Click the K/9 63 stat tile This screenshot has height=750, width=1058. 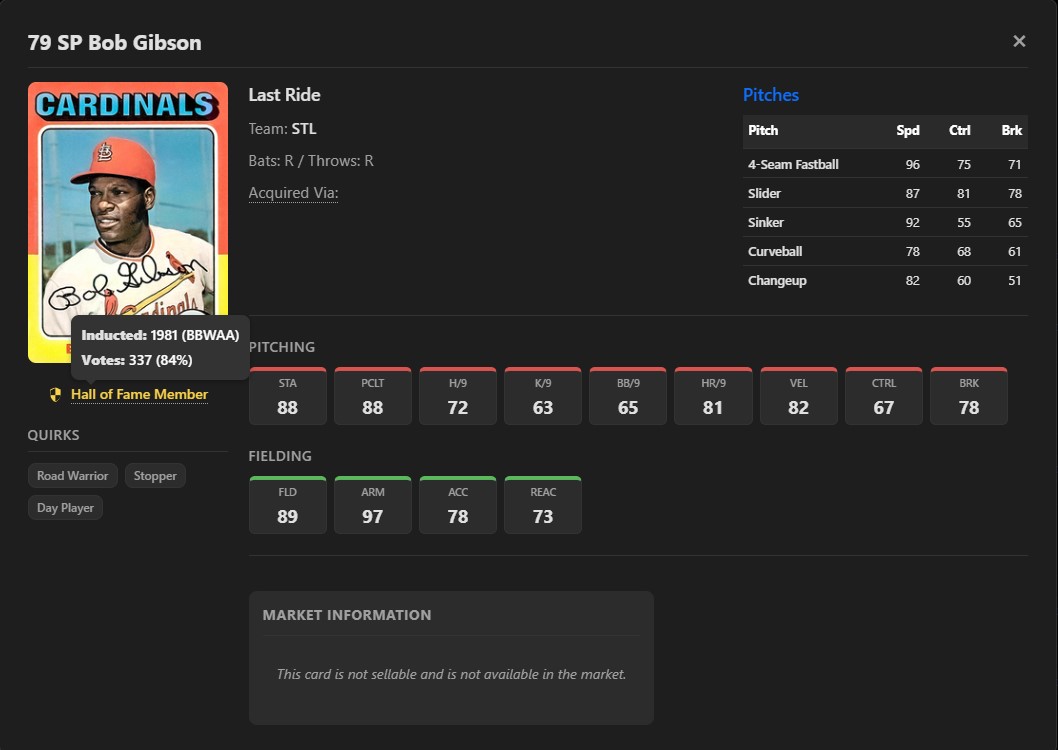click(542, 396)
